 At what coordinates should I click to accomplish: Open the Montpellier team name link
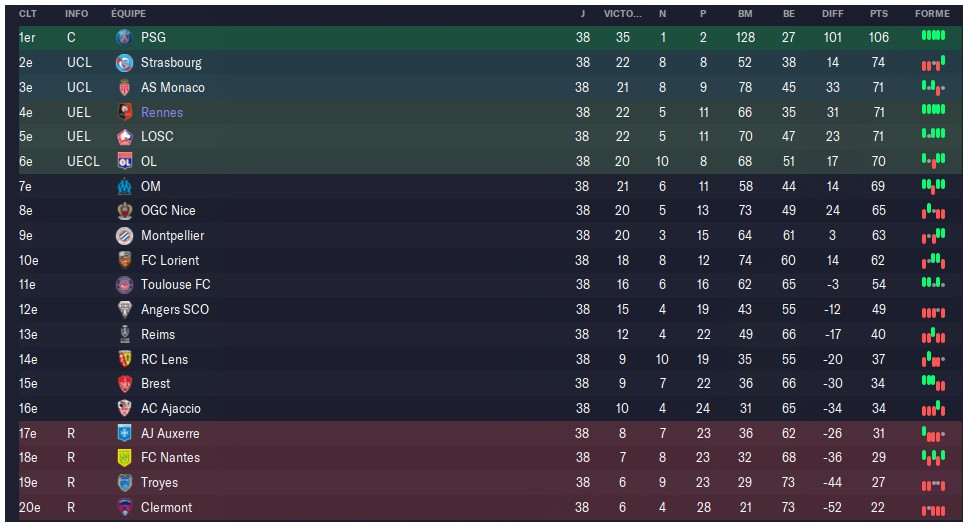[172, 235]
